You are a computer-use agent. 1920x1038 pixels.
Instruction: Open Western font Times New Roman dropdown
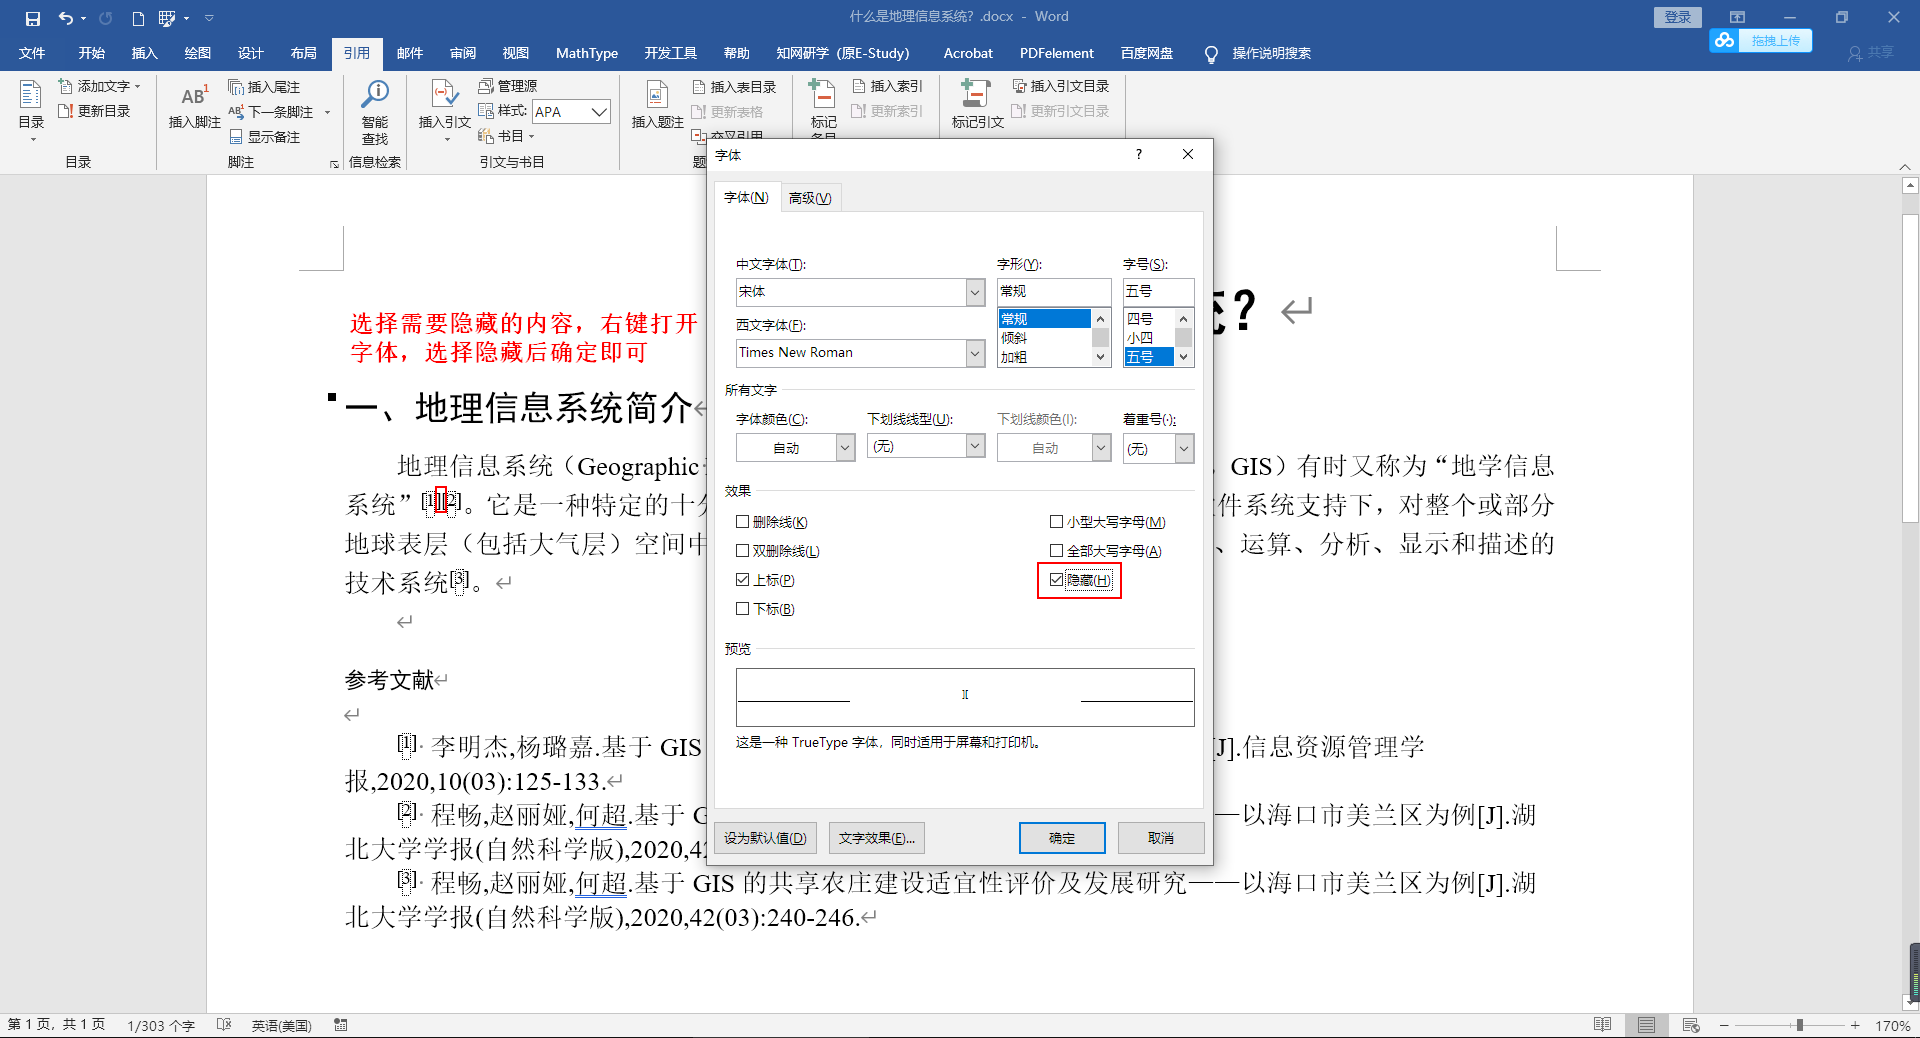(975, 353)
